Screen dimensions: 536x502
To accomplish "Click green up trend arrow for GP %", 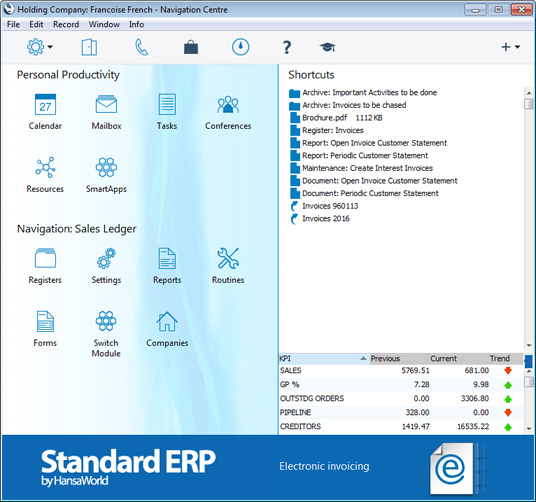I will pos(508,385).
